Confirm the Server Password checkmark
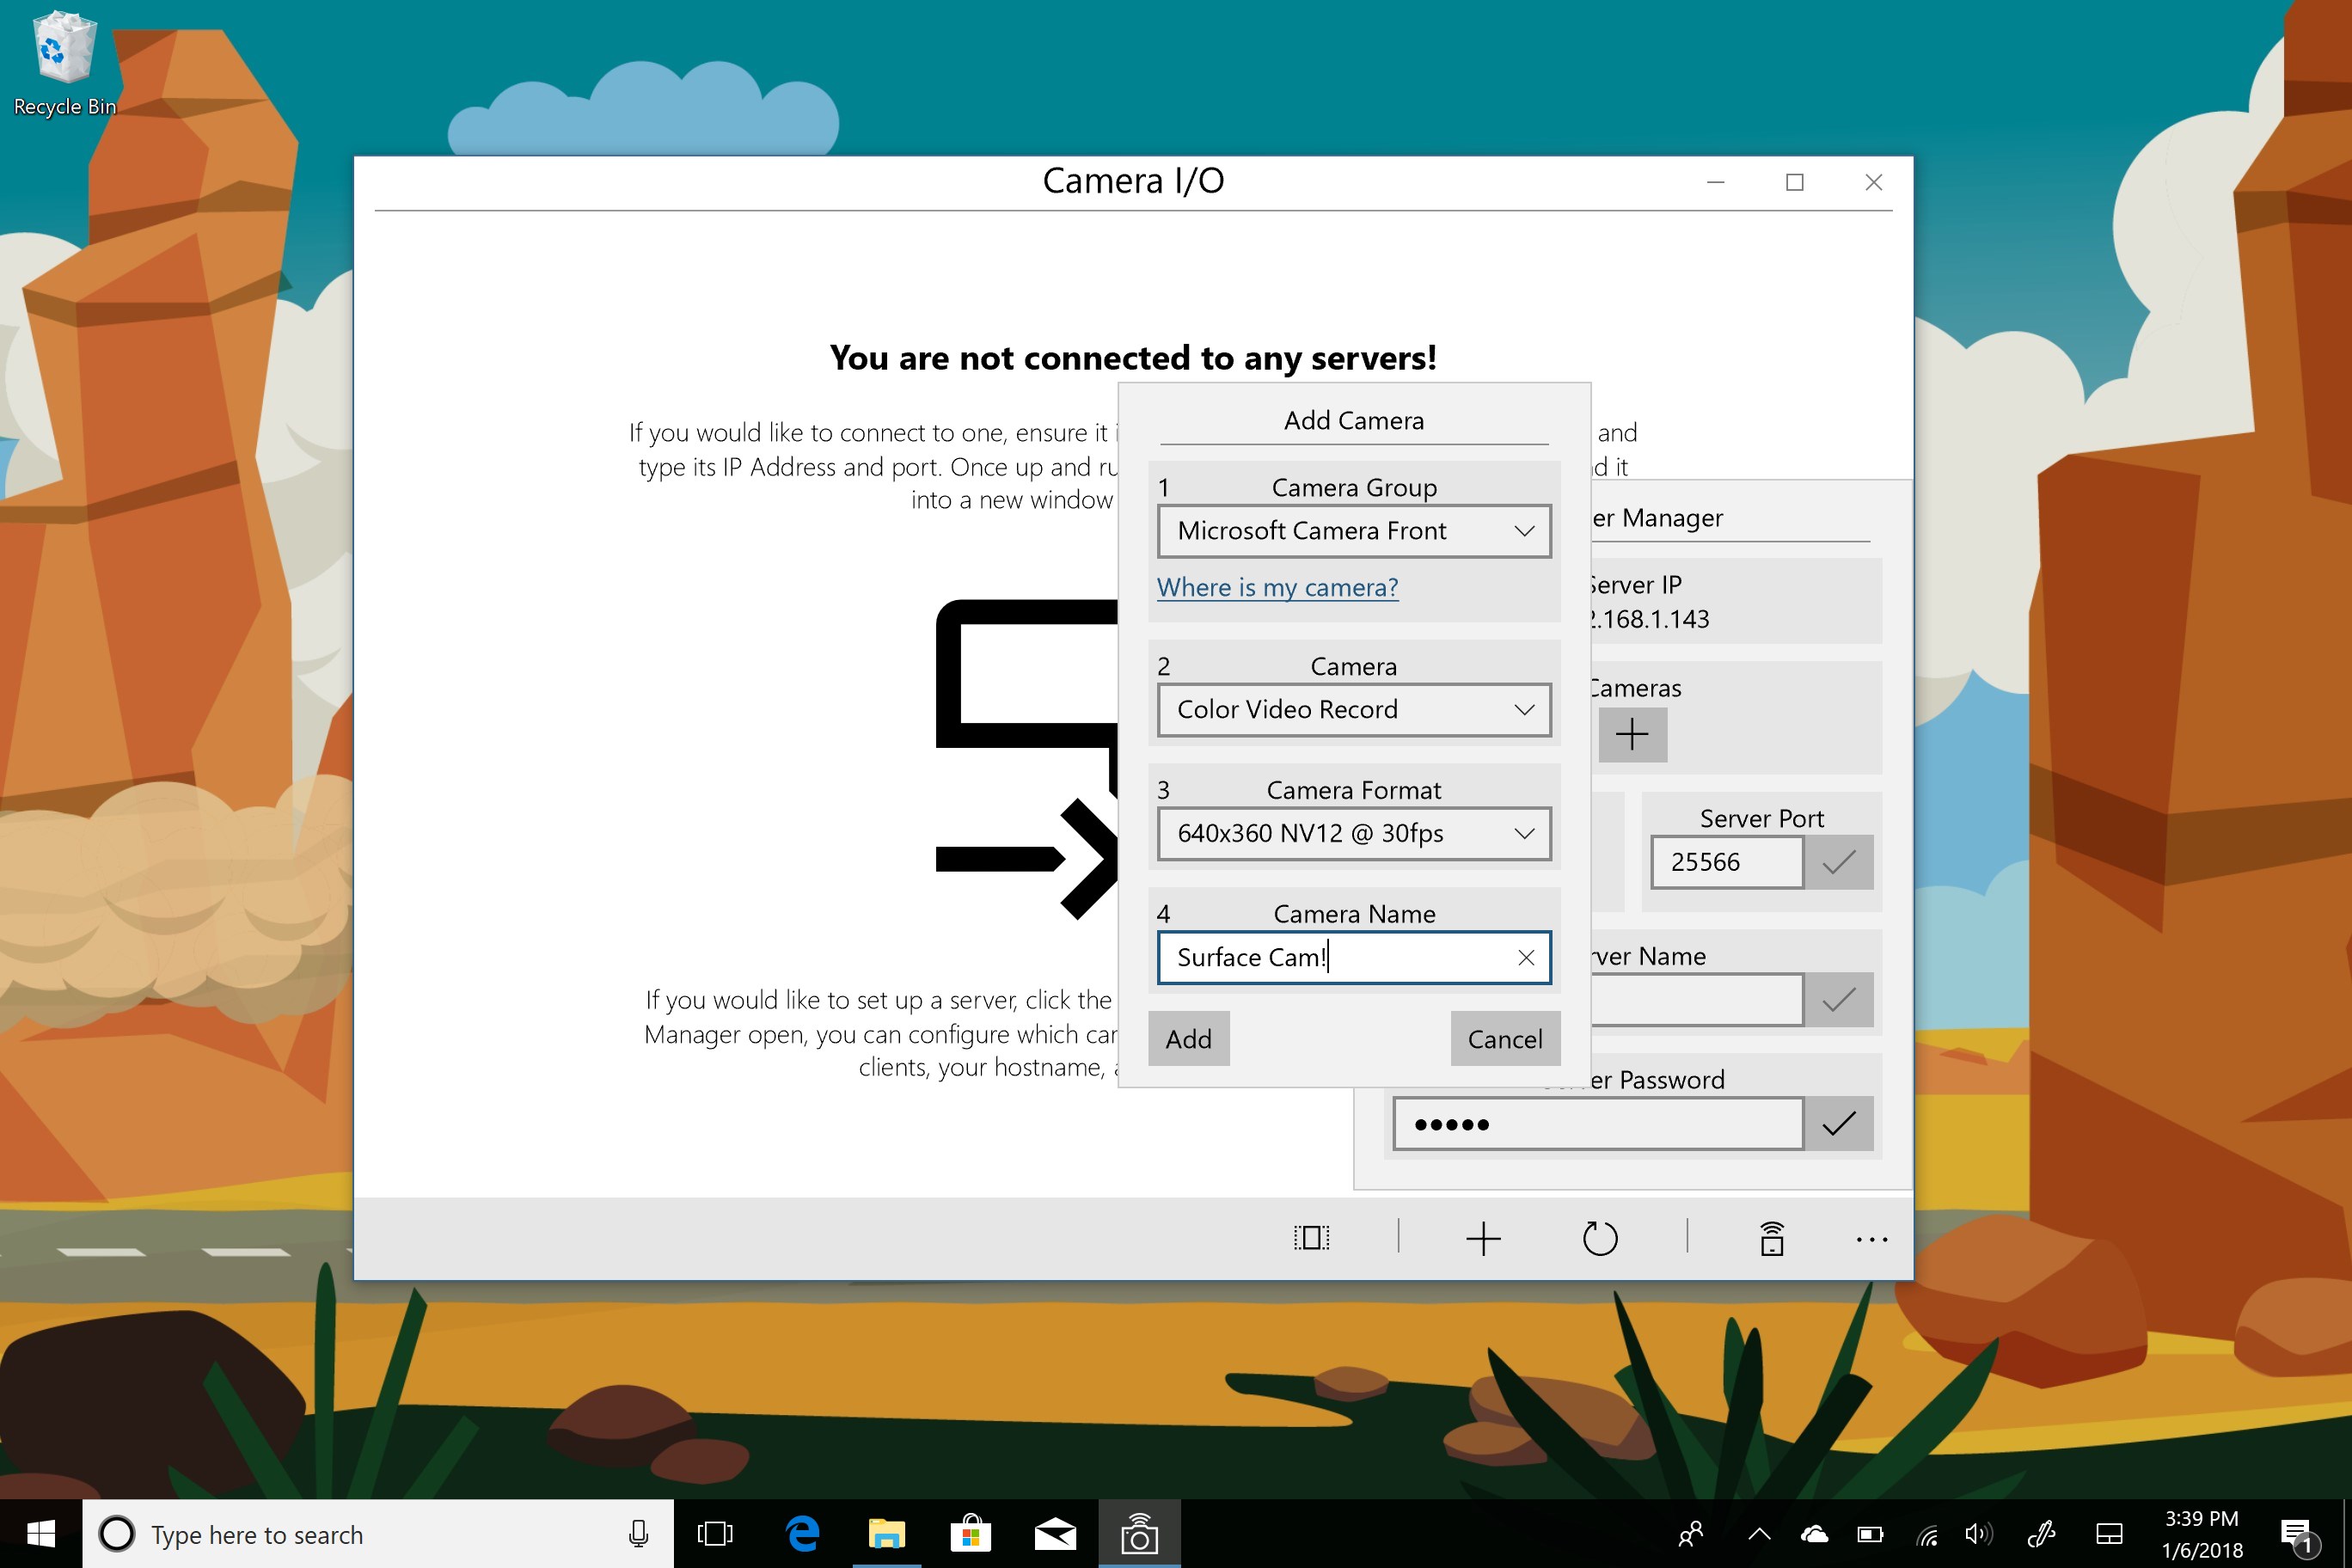Viewport: 2352px width, 1568px height. 1838,1124
